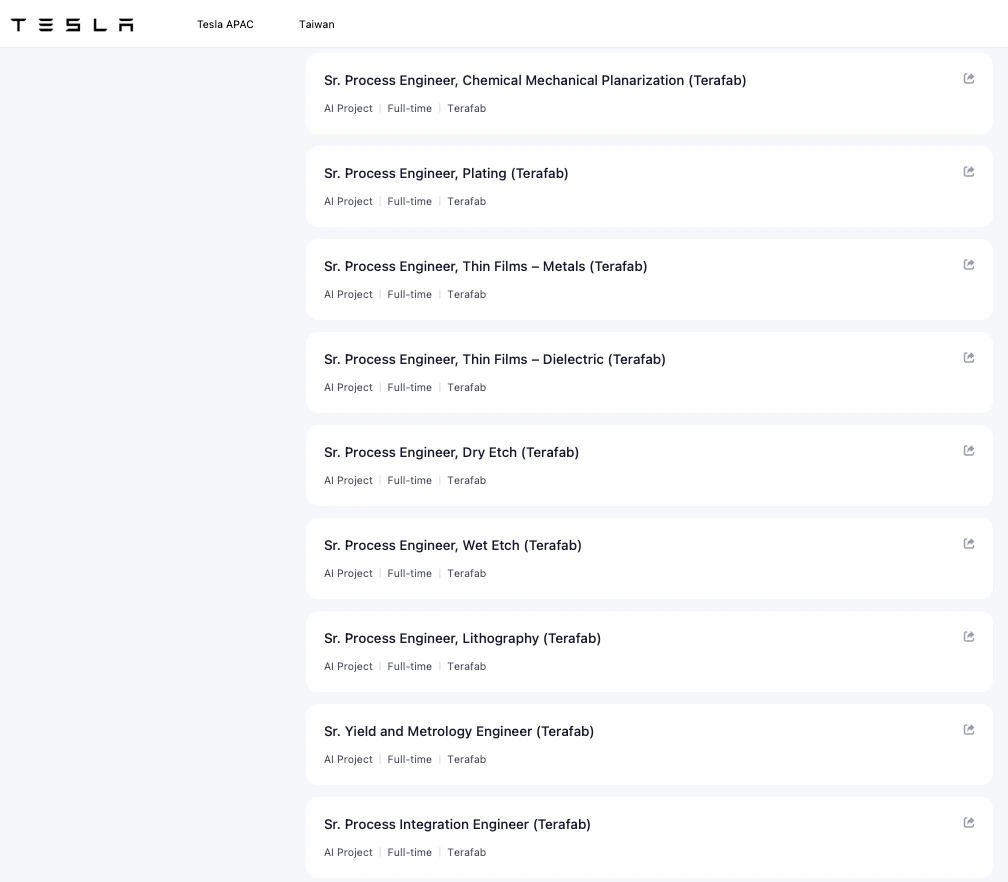Share the Wet Etch engineer job
Image resolution: width=1008 pixels, height=882 pixels.
click(968, 544)
